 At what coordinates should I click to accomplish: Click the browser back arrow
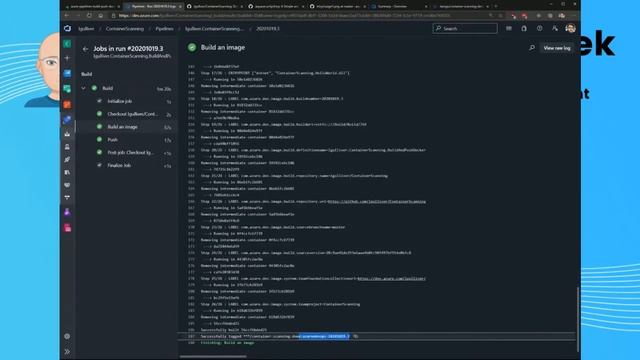tap(67, 16)
